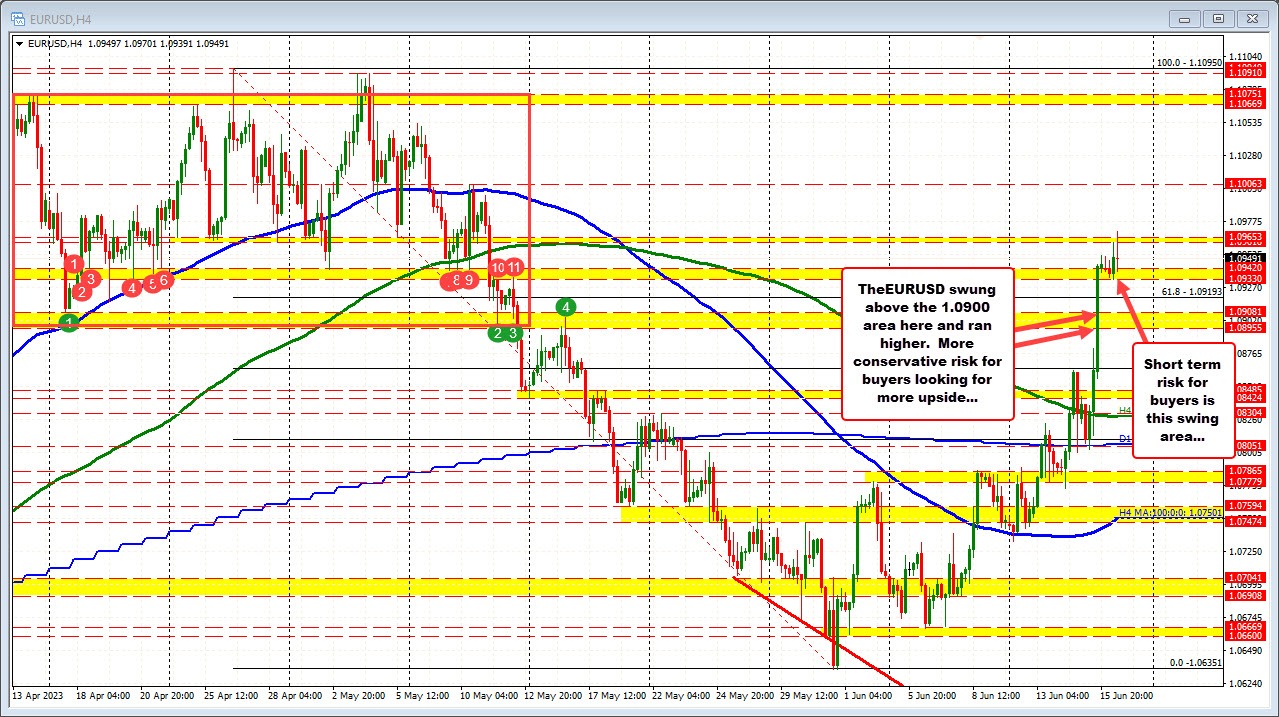1279x717 pixels.
Task: Select the green "2 3" swing low marker
Action: (505, 333)
